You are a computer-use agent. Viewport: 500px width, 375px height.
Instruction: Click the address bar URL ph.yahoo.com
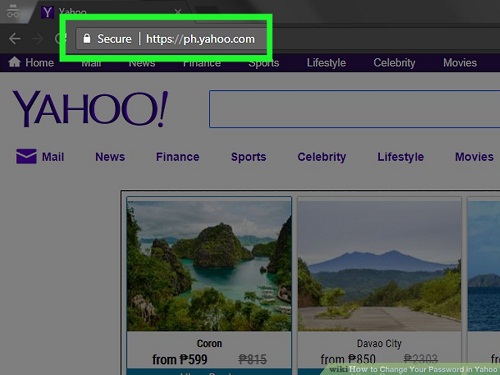(x=200, y=39)
